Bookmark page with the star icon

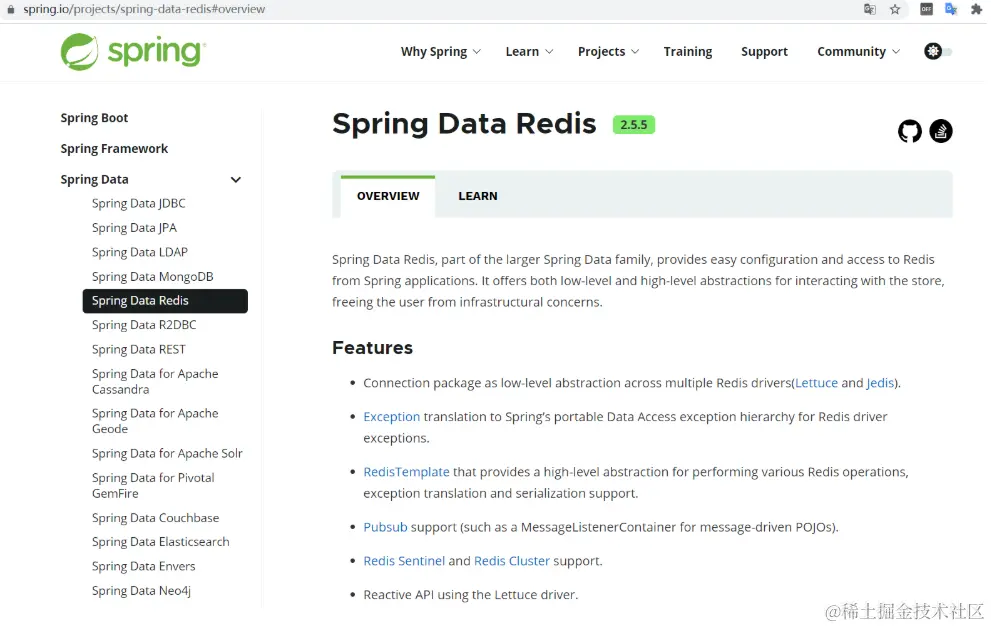pos(894,9)
